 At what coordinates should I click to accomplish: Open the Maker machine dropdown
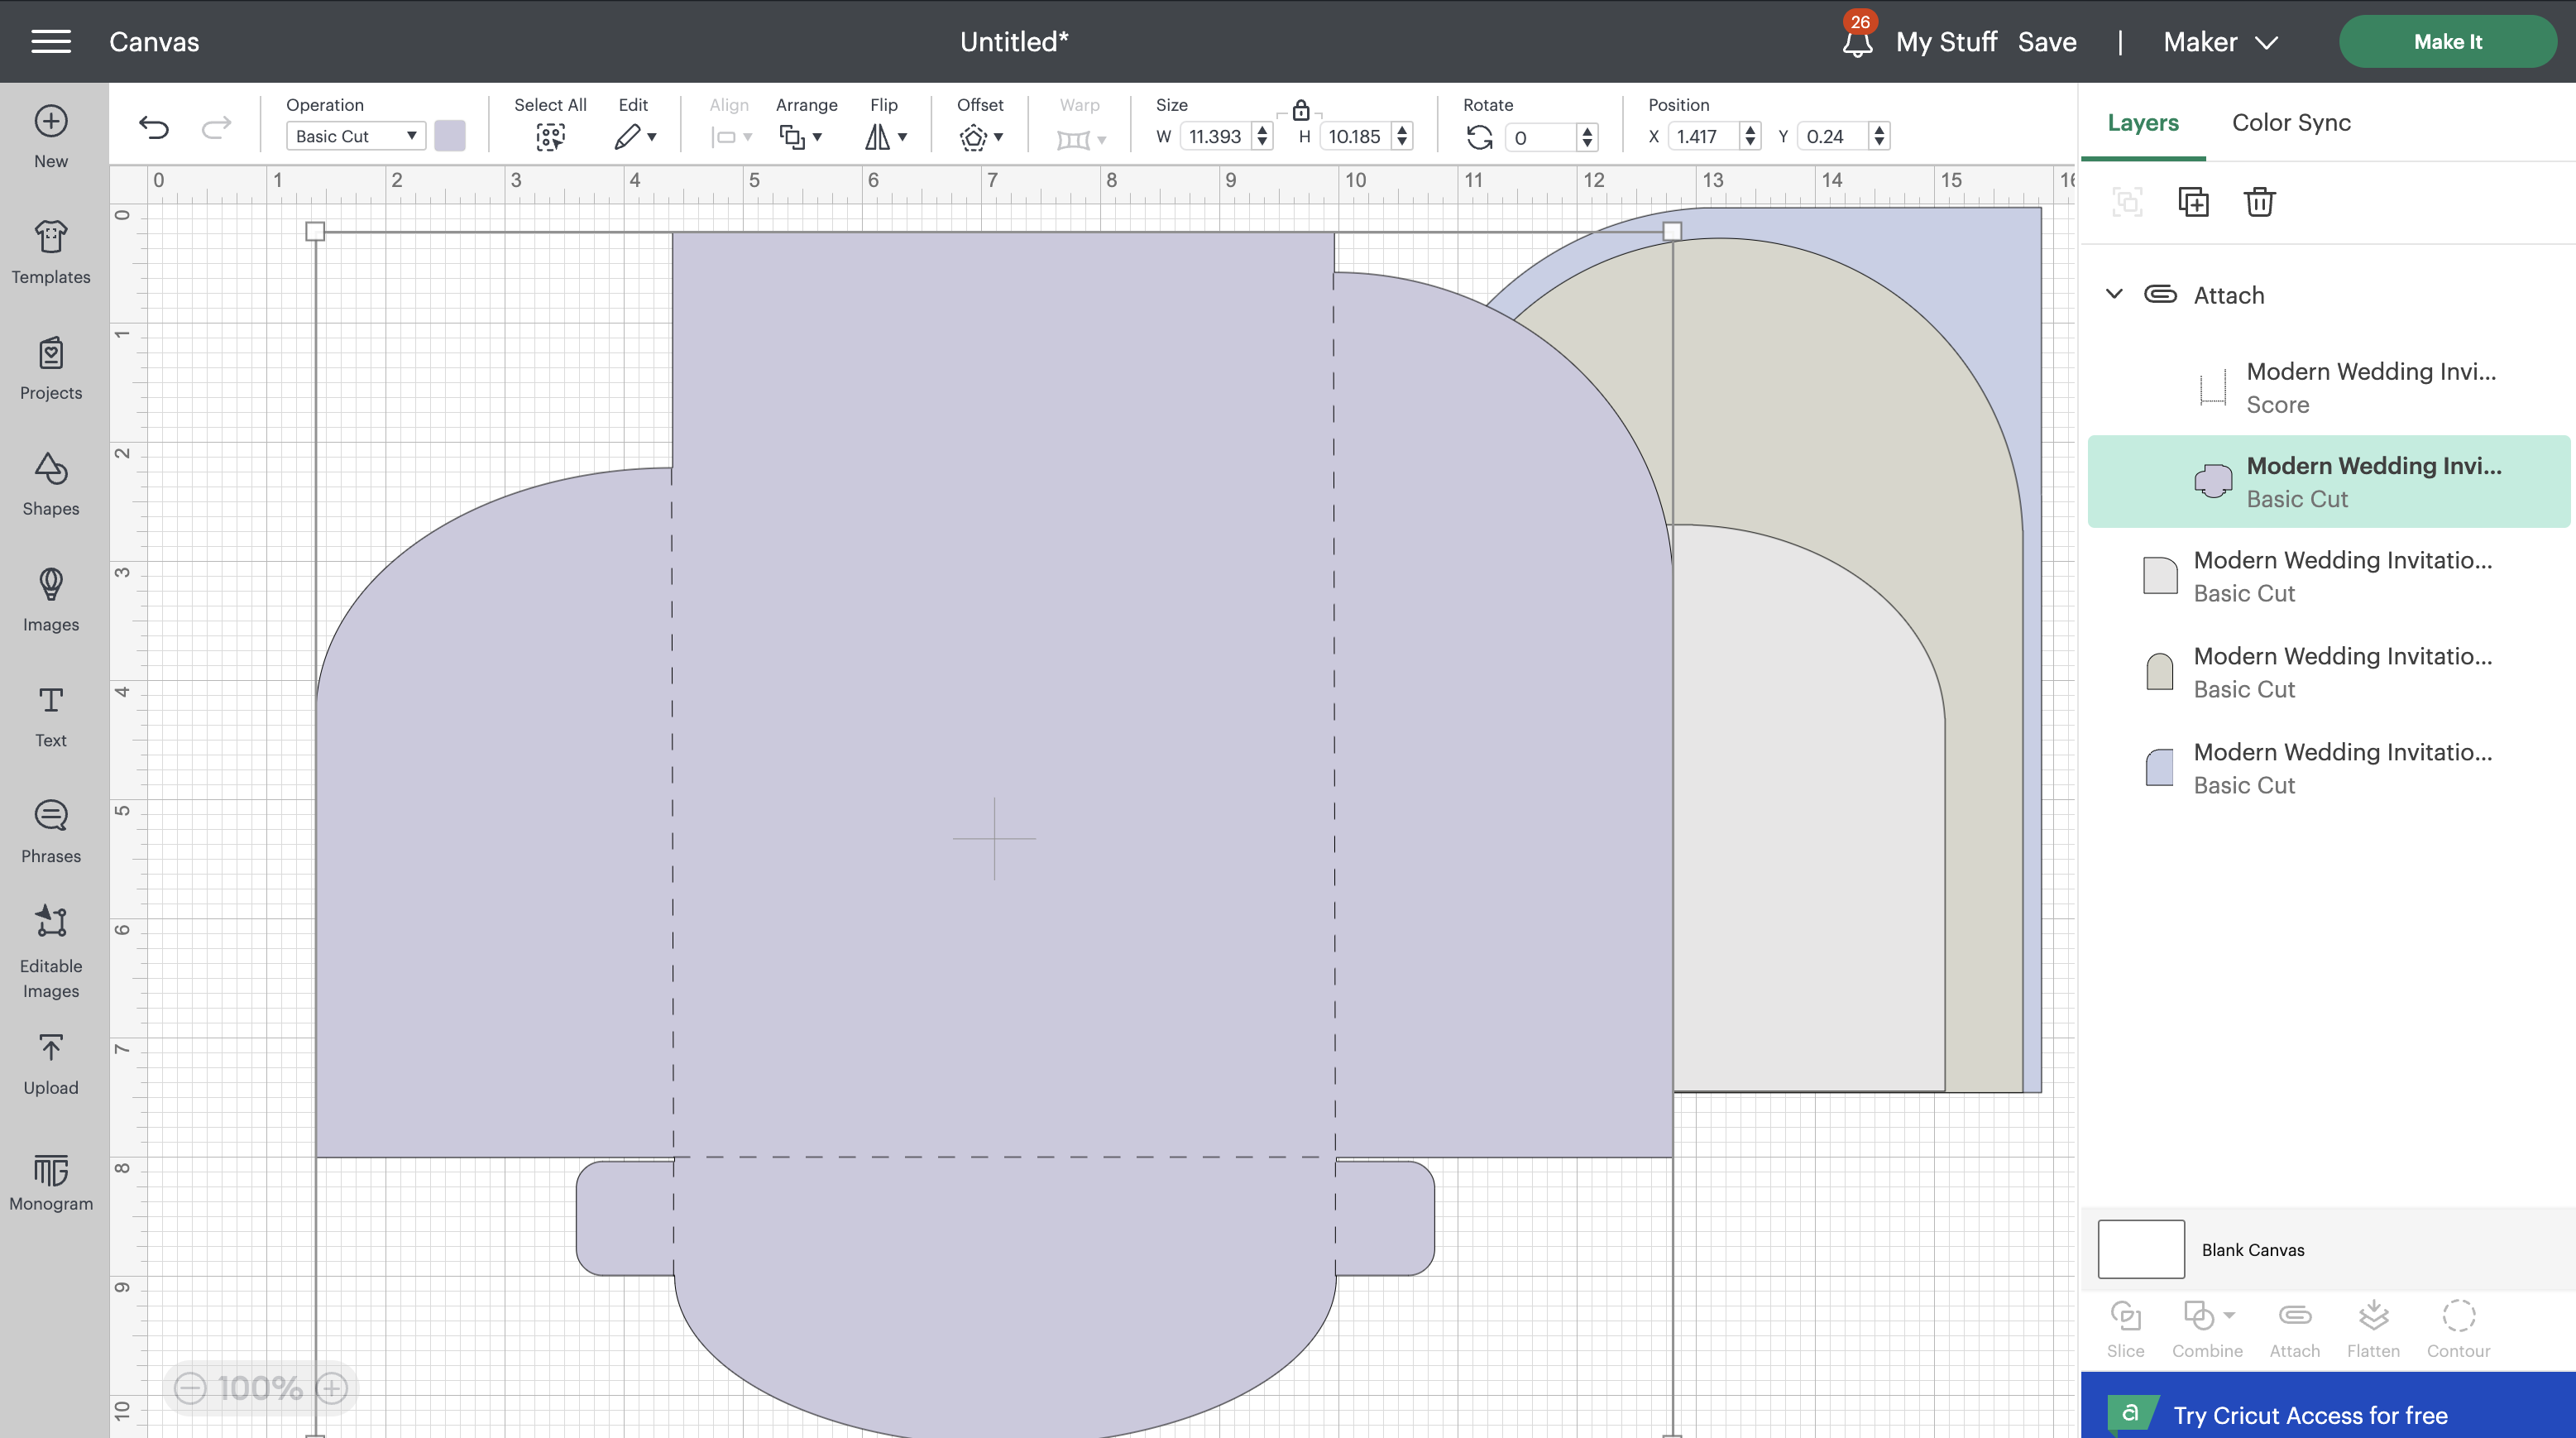(x=2220, y=42)
